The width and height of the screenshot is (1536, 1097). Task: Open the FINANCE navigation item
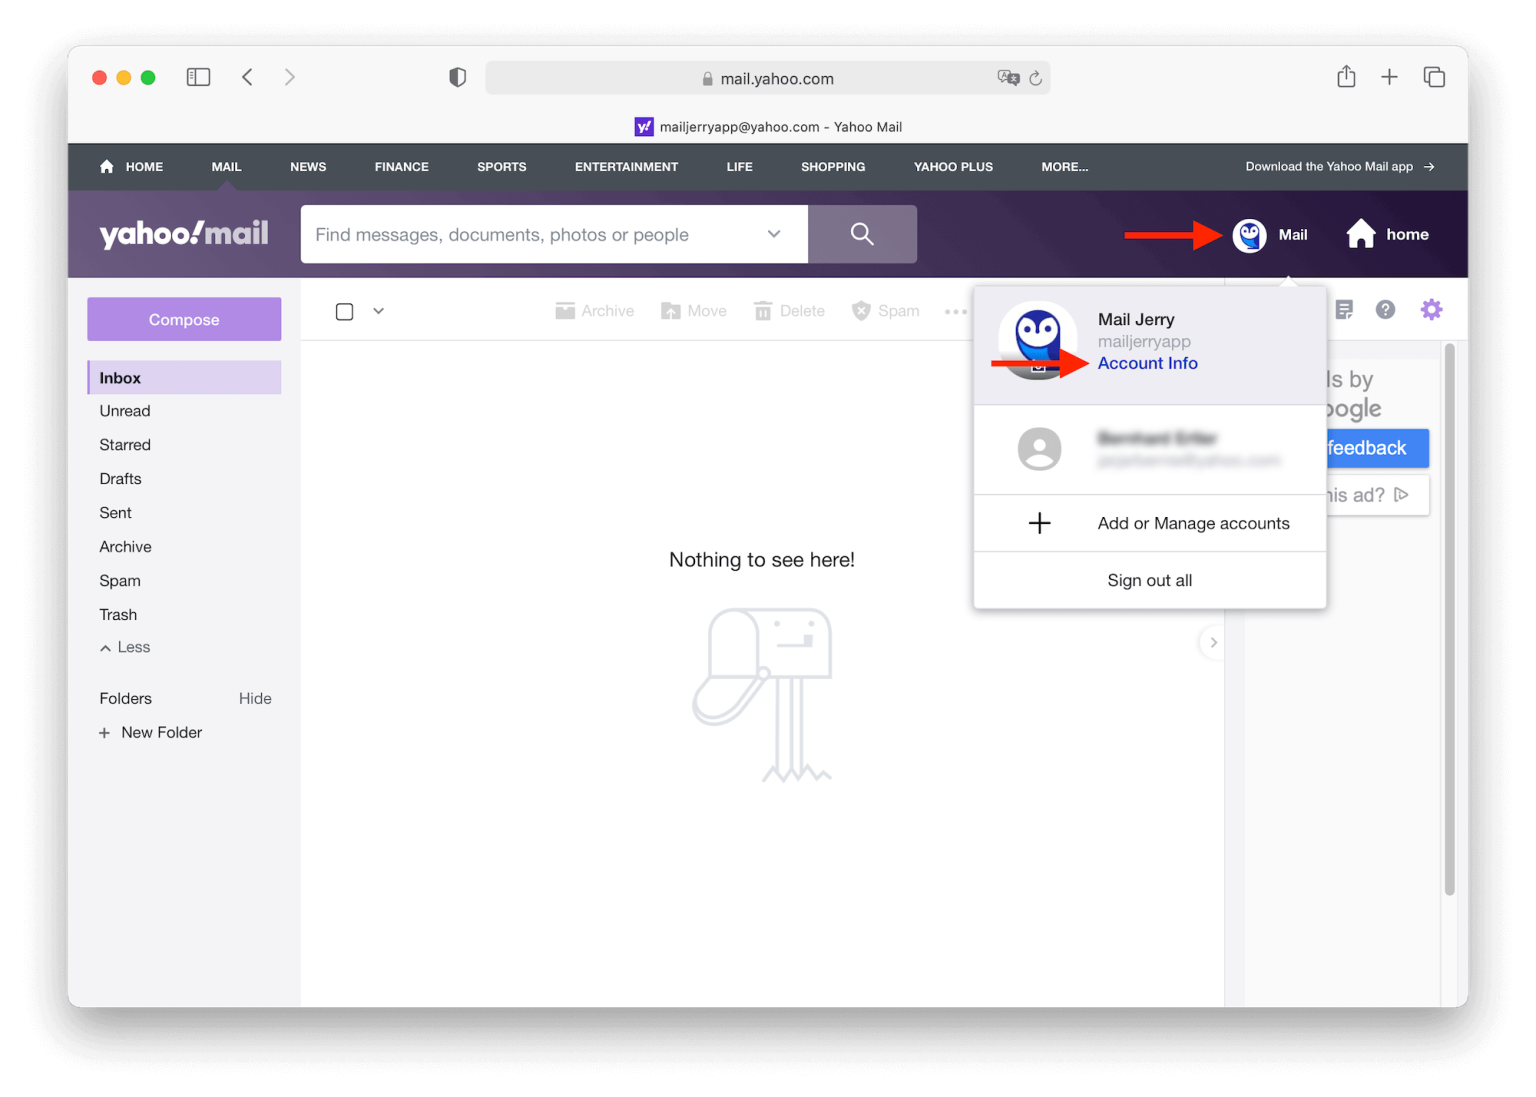click(402, 167)
